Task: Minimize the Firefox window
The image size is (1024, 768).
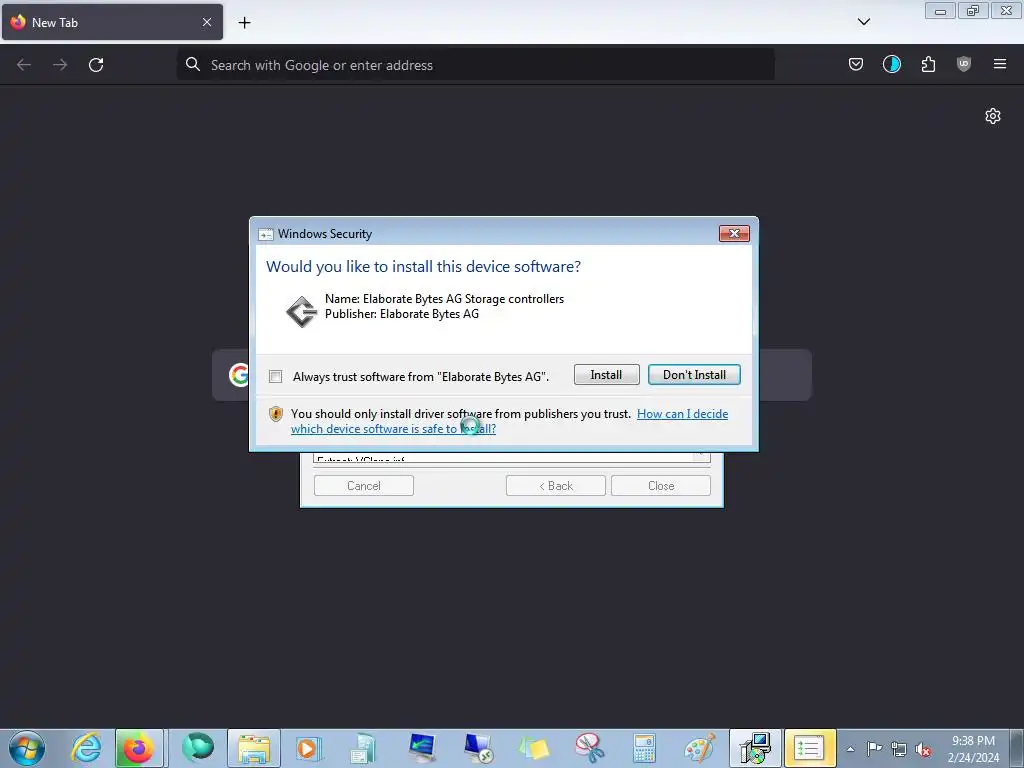Action: click(x=940, y=11)
